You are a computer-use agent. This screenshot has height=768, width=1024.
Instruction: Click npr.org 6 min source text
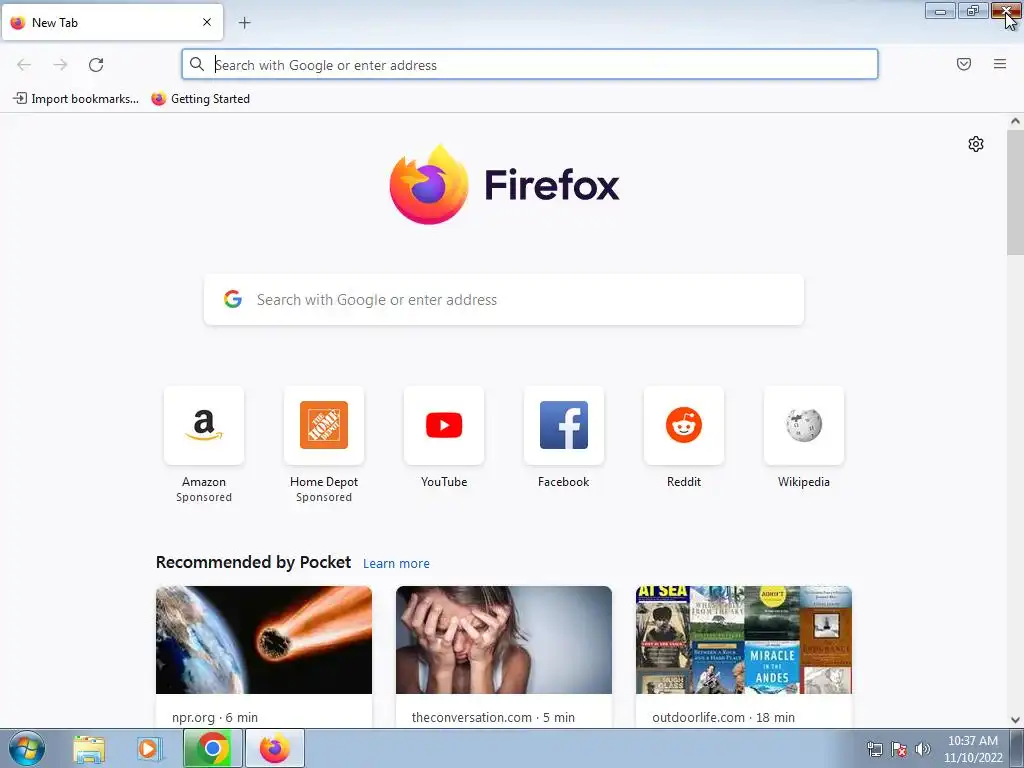[x=215, y=717]
